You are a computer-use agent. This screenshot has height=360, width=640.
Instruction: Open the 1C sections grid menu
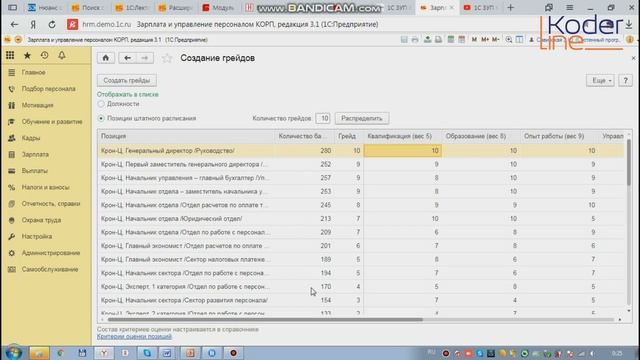click(x=10, y=55)
